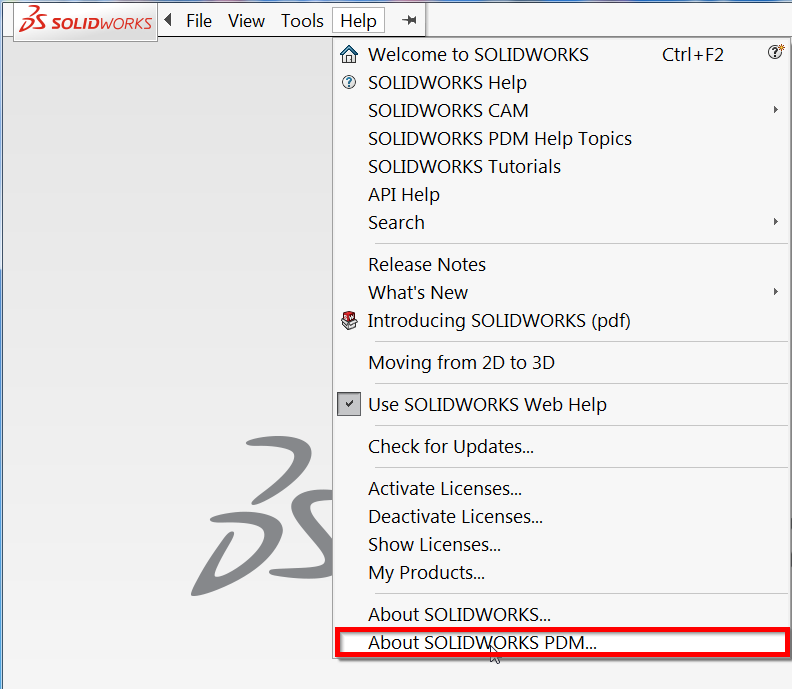Click the Introducing SOLIDWORKS pdf book icon
This screenshot has width=792, height=689.
point(349,320)
